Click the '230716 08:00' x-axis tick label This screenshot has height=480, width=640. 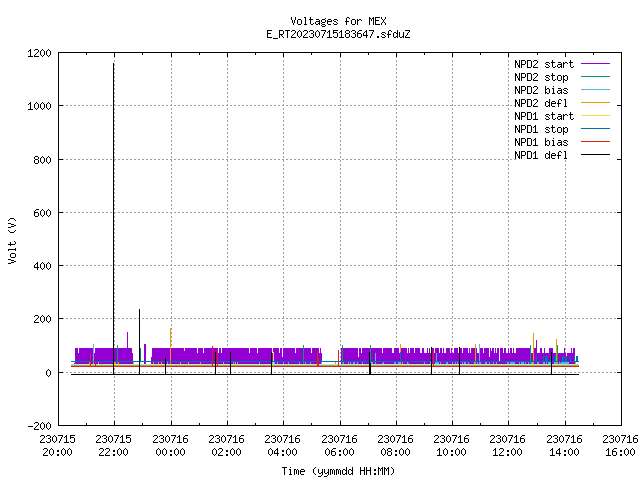tap(395, 446)
